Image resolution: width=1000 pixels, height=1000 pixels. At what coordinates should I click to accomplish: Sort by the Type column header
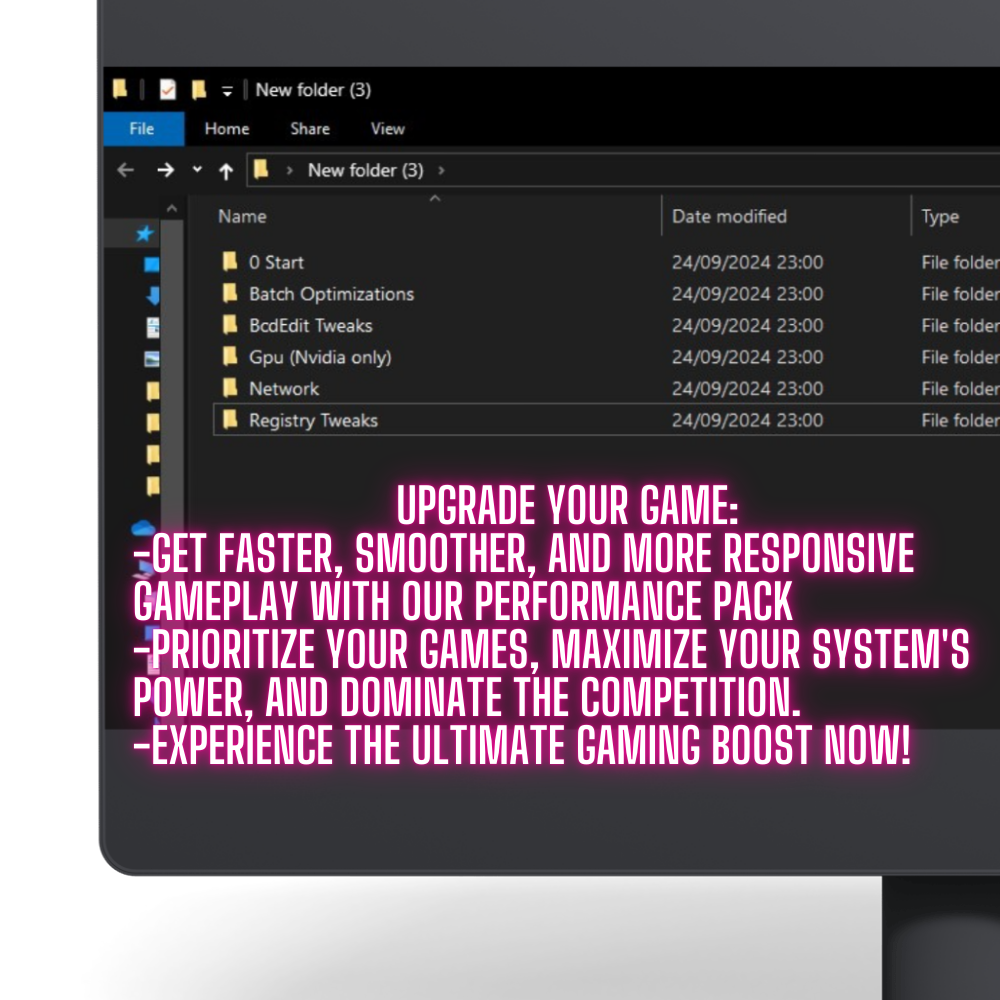click(940, 217)
